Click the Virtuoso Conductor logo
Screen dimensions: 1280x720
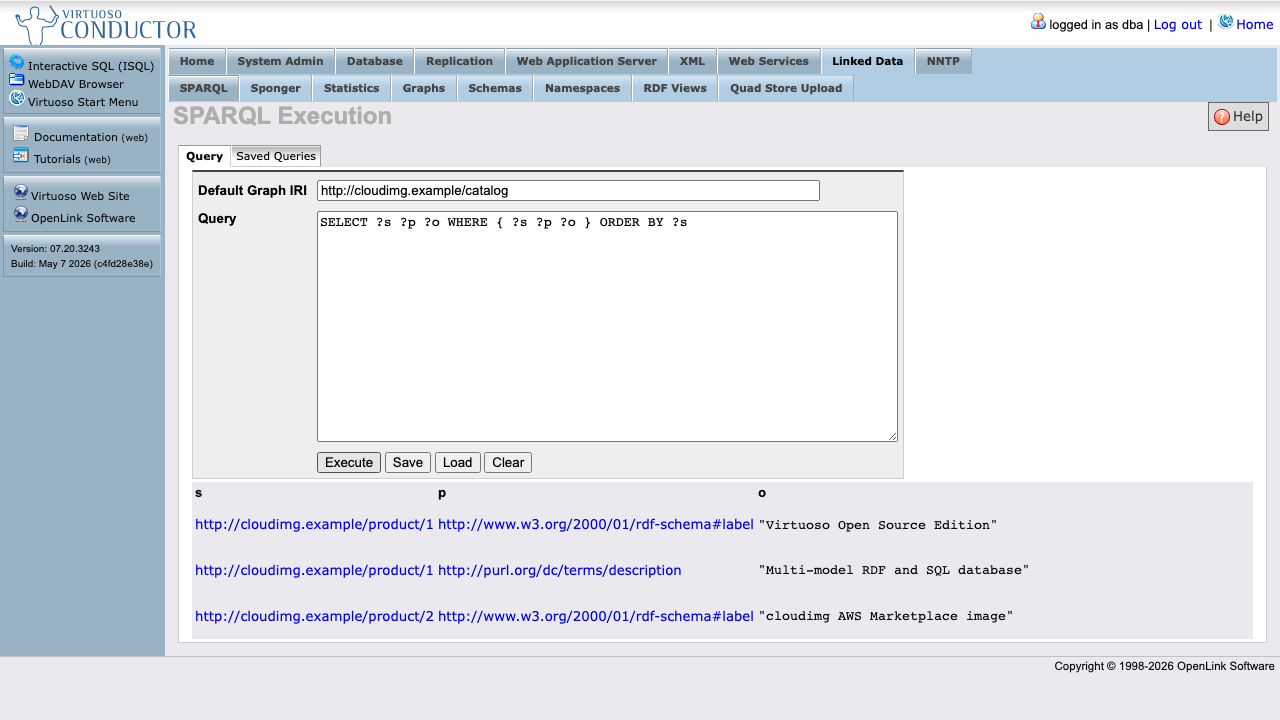click(105, 25)
